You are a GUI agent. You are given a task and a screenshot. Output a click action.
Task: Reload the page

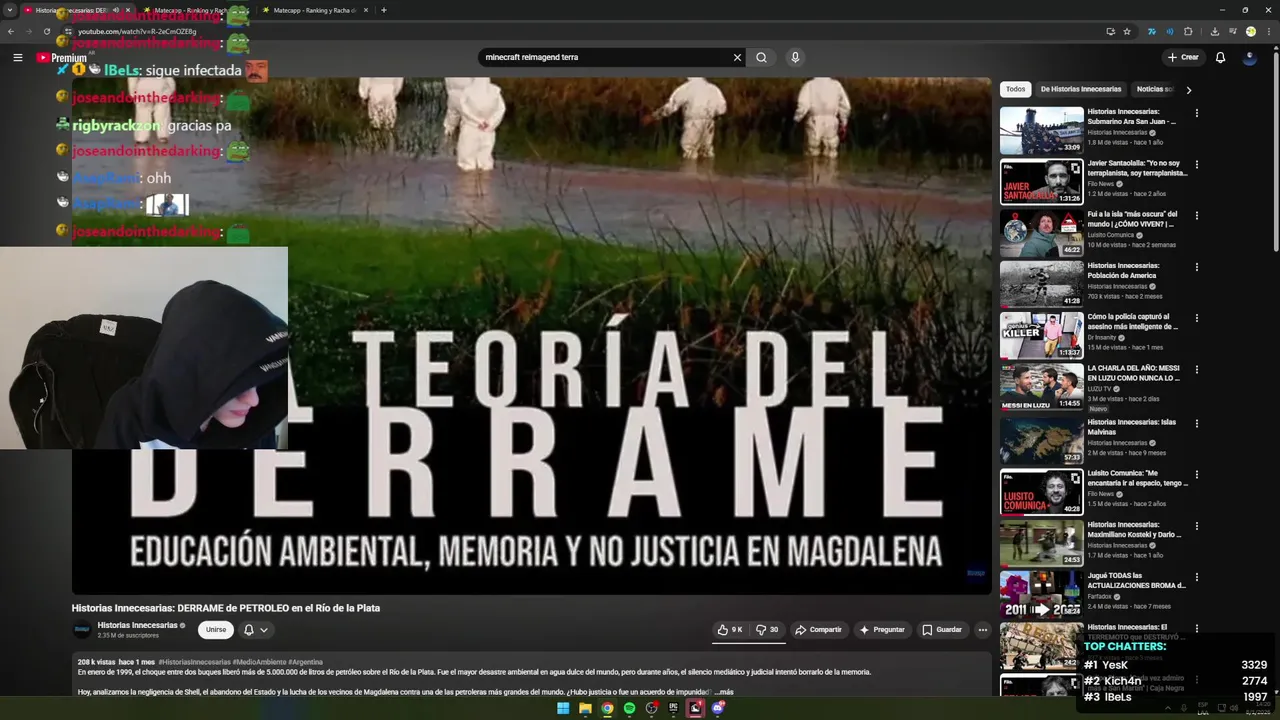click(x=46, y=31)
